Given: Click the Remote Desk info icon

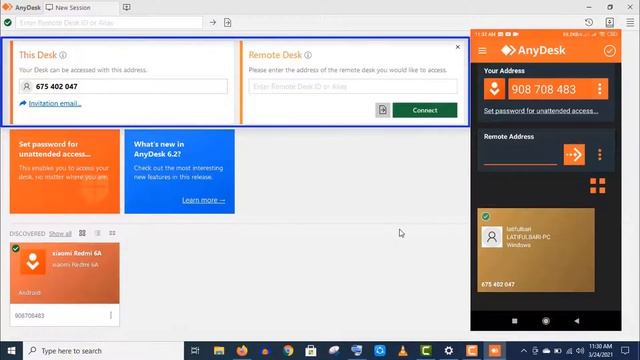Looking at the screenshot, I should [308, 55].
